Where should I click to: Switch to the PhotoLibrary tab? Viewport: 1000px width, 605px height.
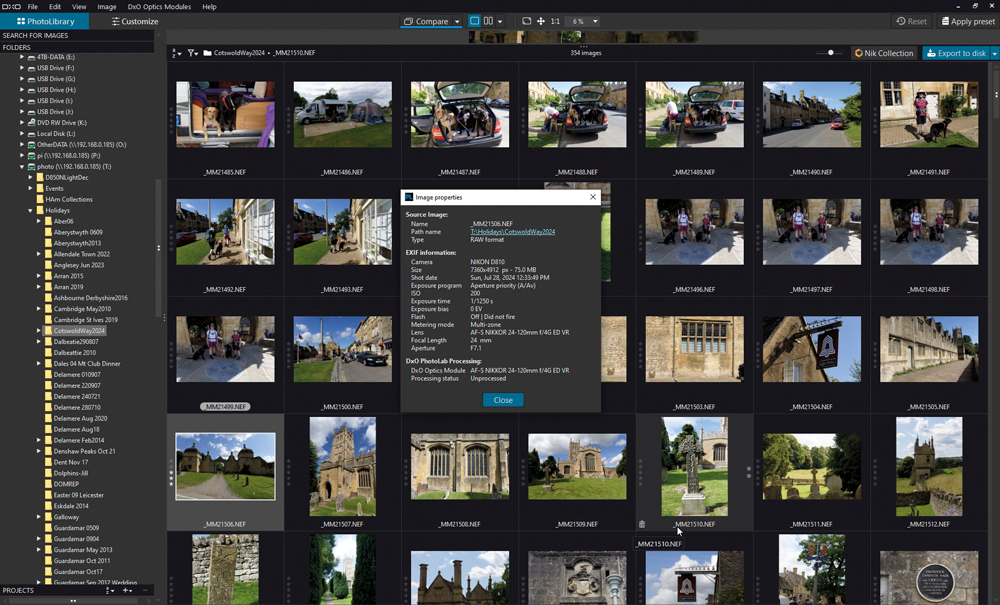coord(45,21)
